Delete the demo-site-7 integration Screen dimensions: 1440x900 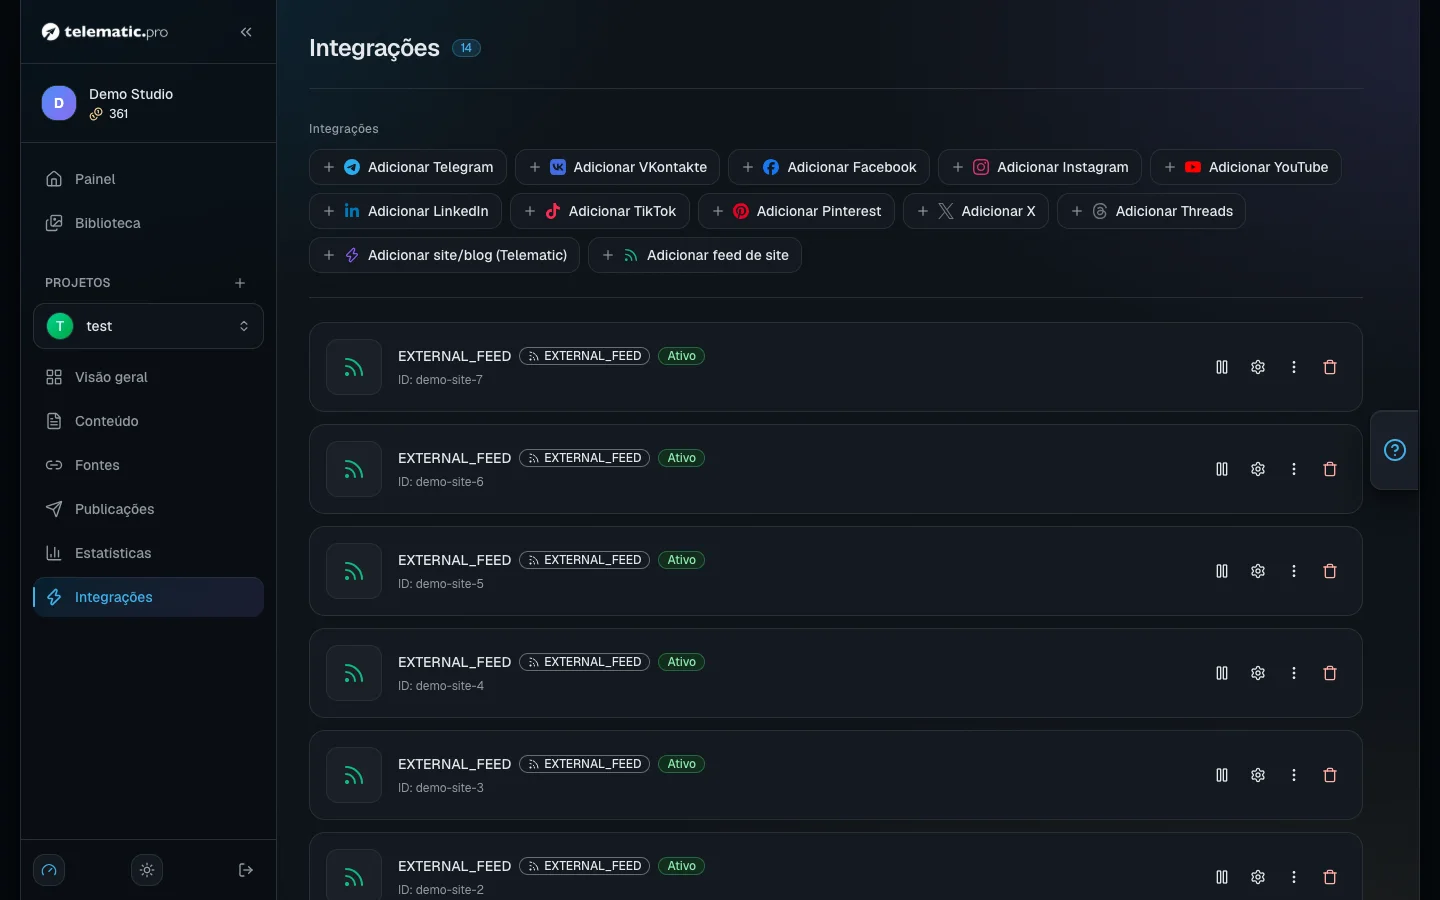click(x=1330, y=367)
